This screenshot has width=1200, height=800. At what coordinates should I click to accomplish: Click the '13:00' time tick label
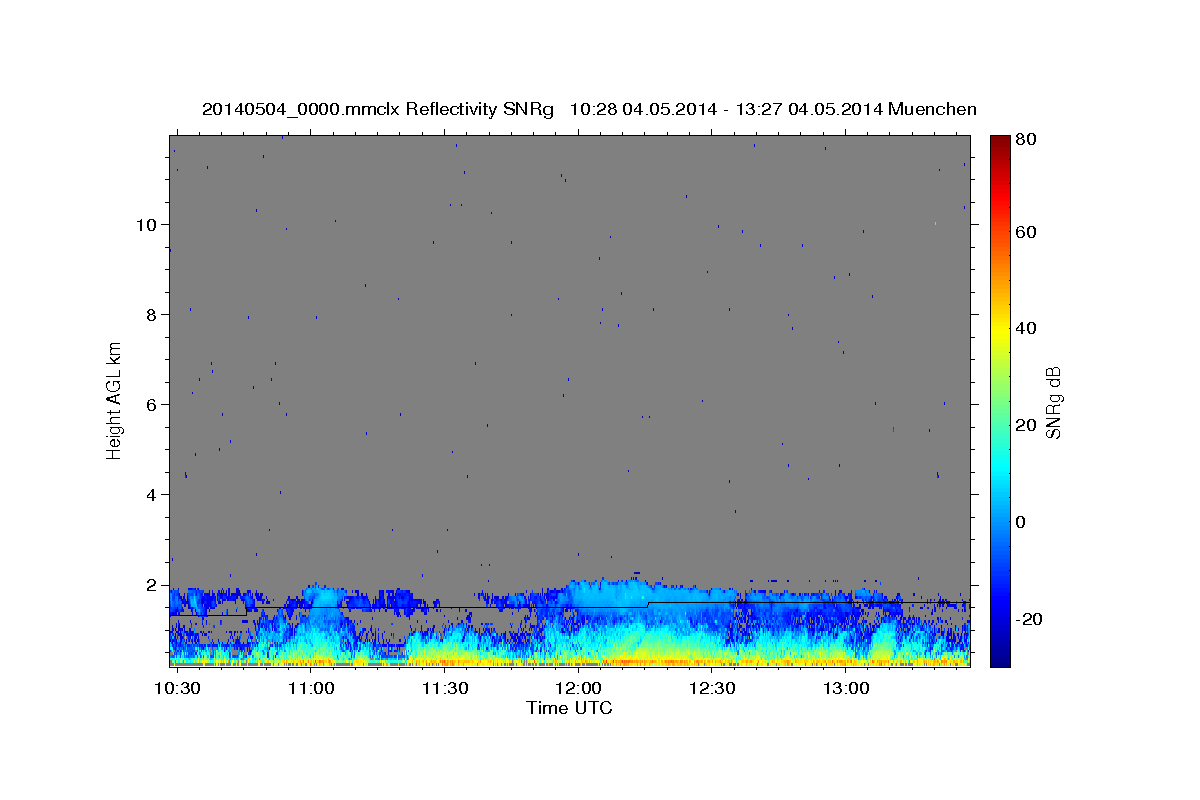tap(846, 688)
